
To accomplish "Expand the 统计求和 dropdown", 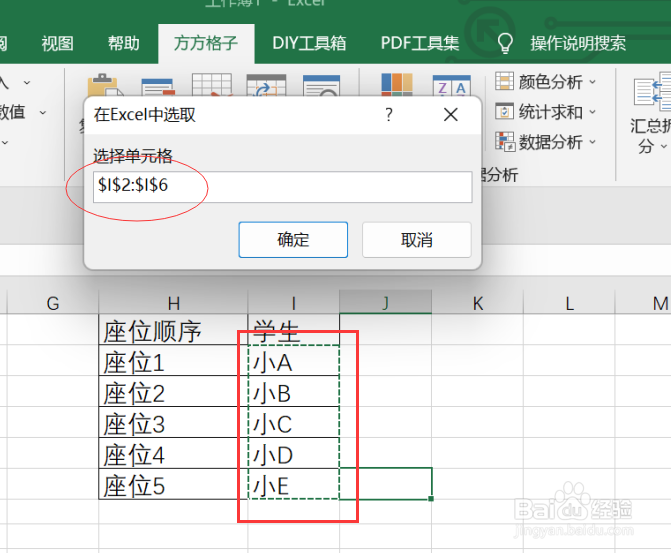I will pos(592,112).
